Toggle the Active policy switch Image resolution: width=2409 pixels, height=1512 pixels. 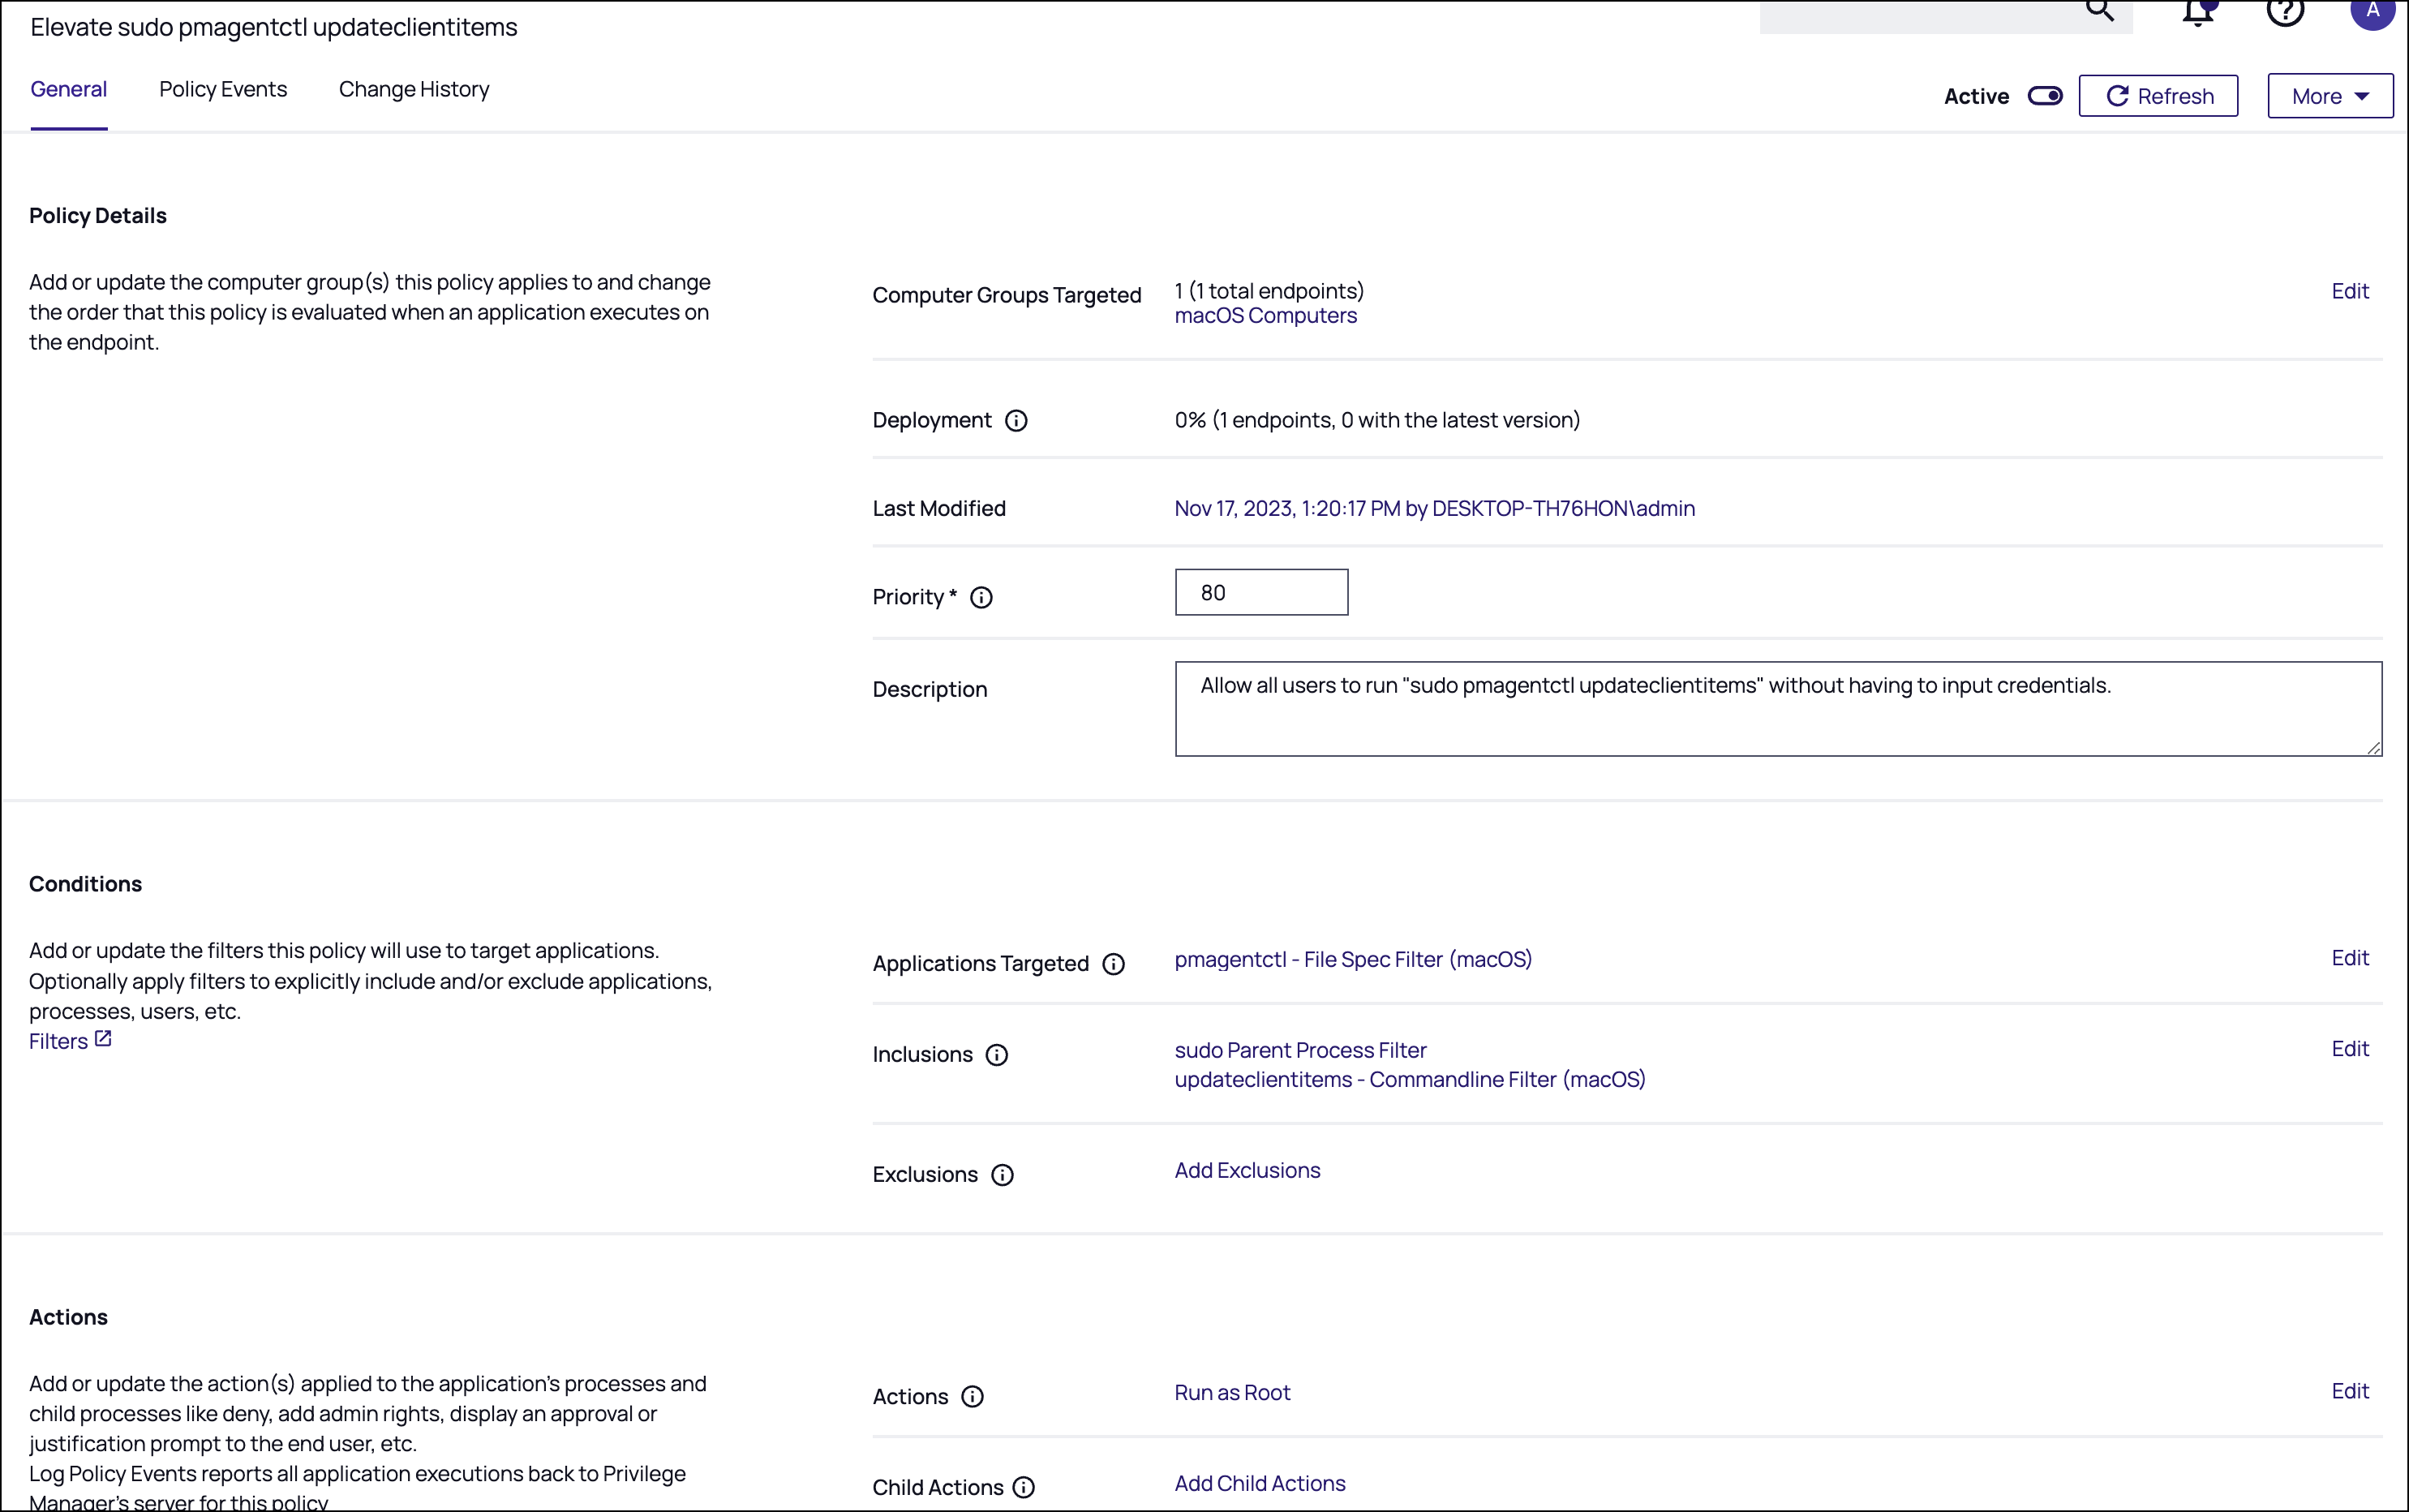[x=2044, y=96]
